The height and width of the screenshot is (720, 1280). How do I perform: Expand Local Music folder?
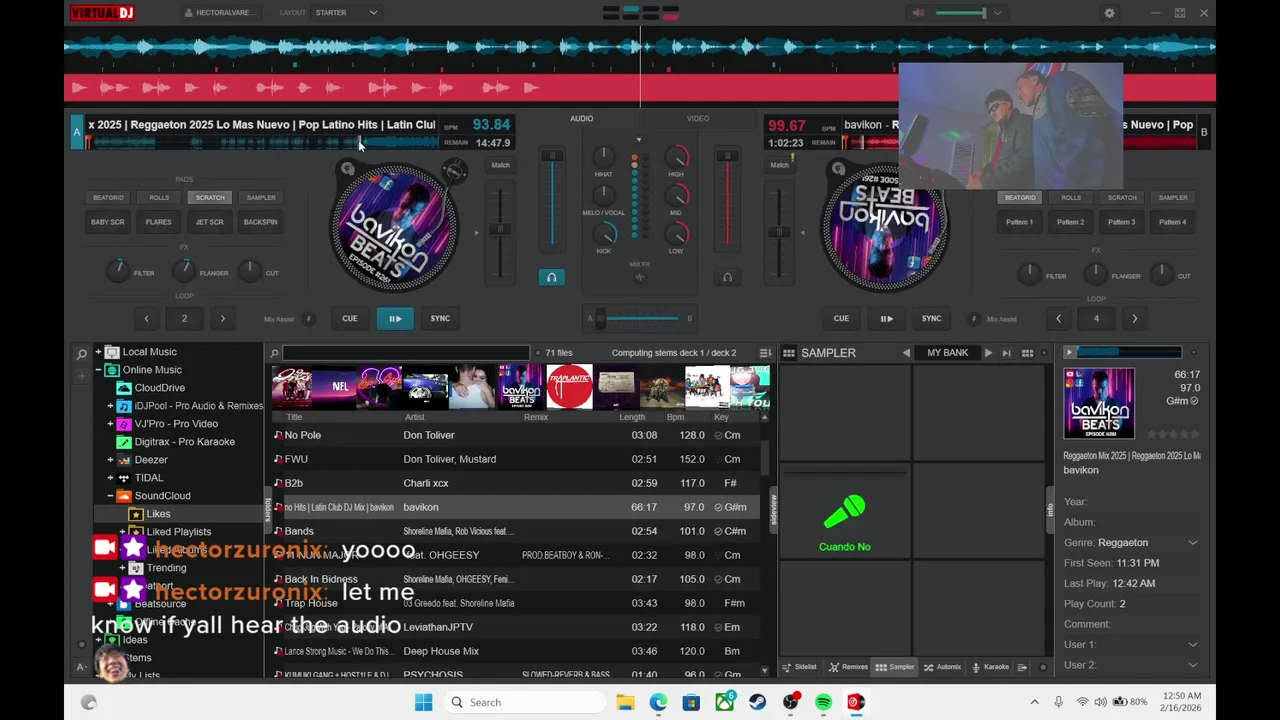[x=98, y=352]
